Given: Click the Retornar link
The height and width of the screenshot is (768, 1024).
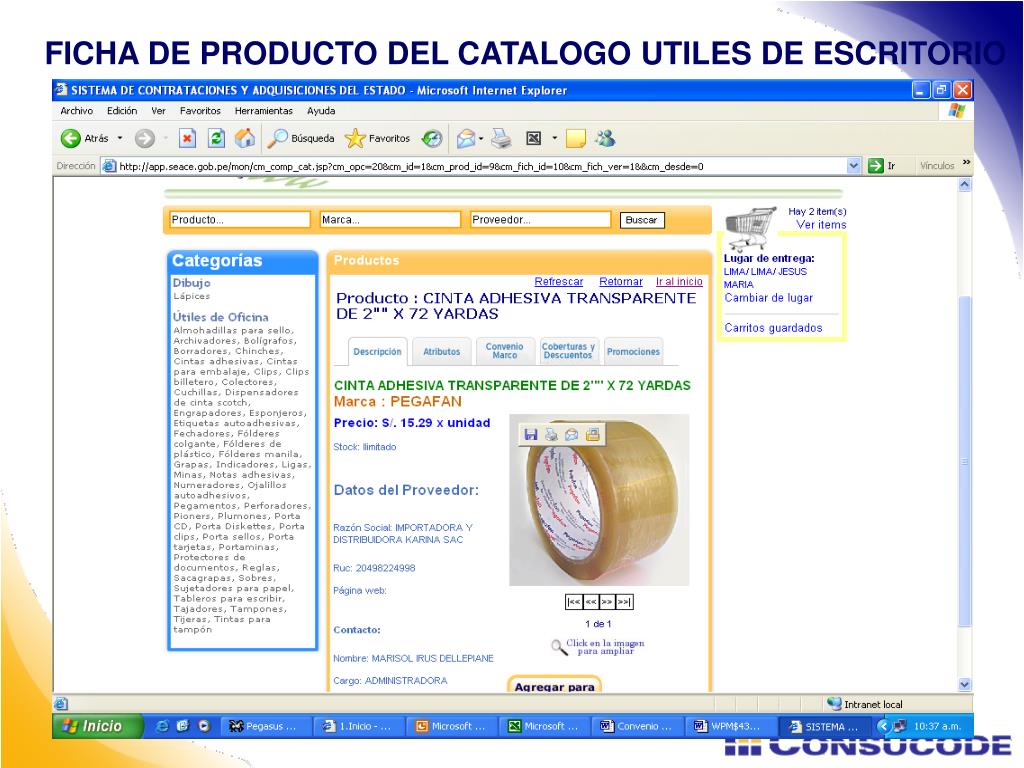Looking at the screenshot, I should (621, 281).
